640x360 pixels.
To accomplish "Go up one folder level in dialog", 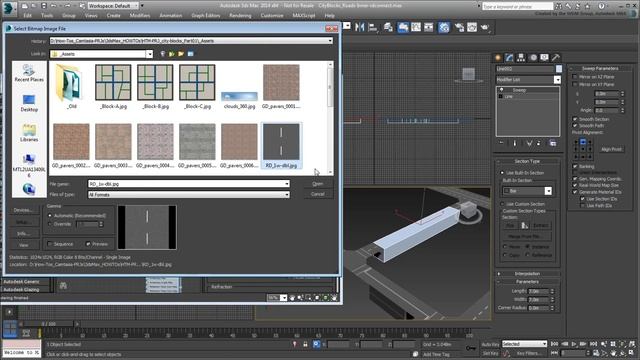I will pyautogui.click(x=172, y=54).
